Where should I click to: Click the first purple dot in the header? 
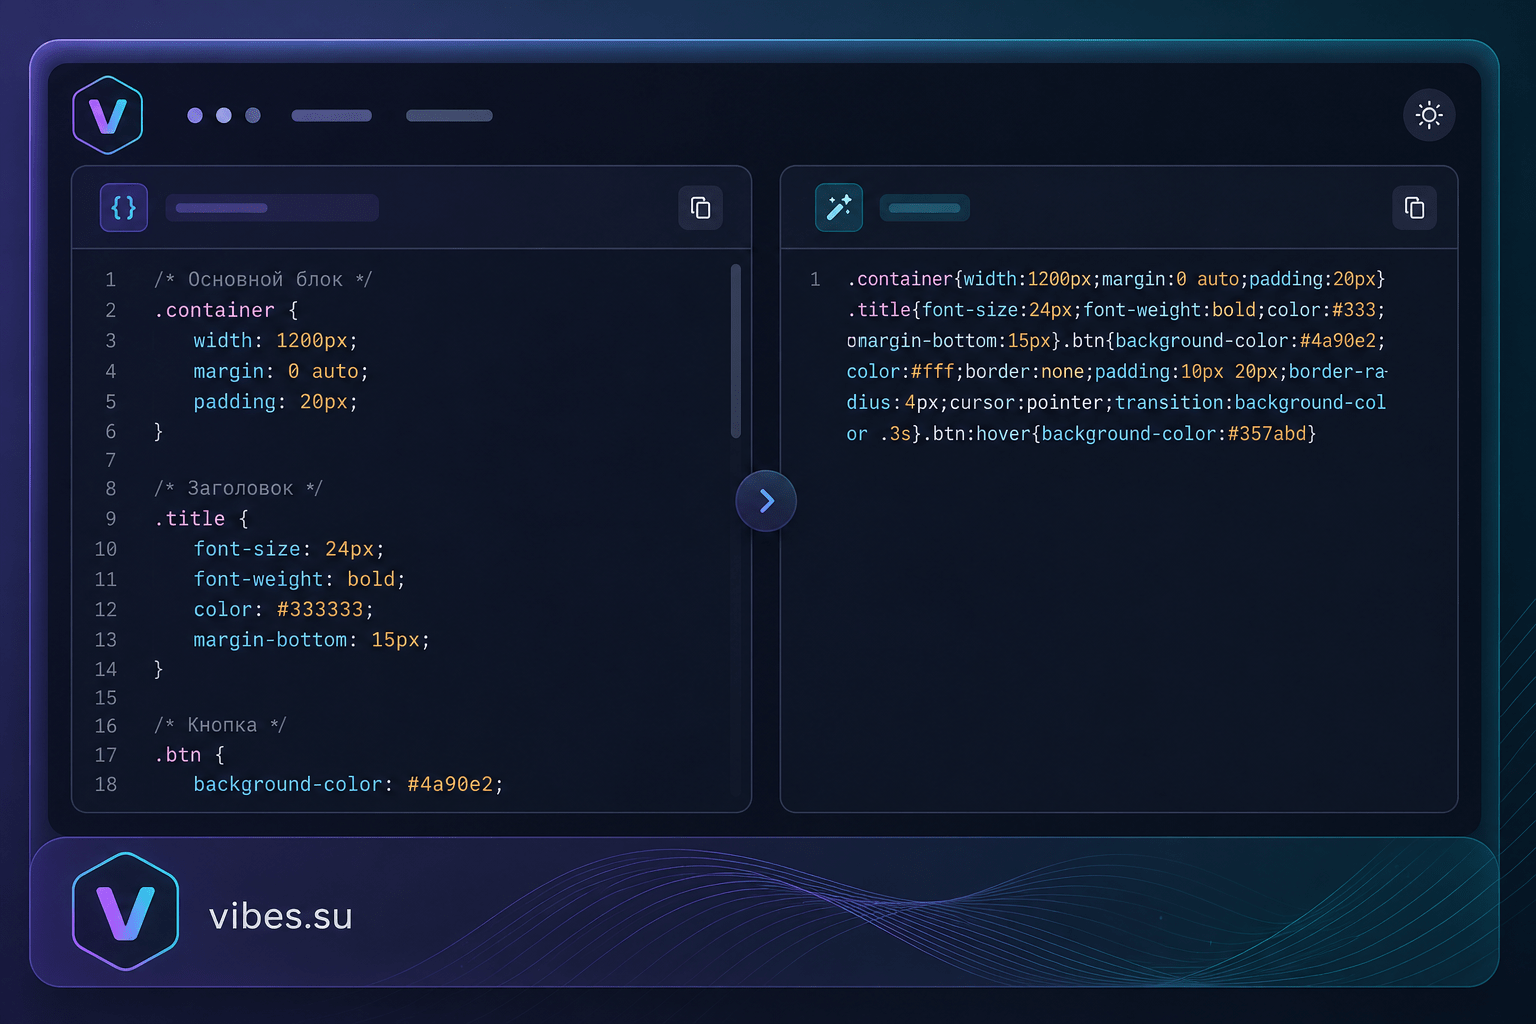tap(195, 116)
